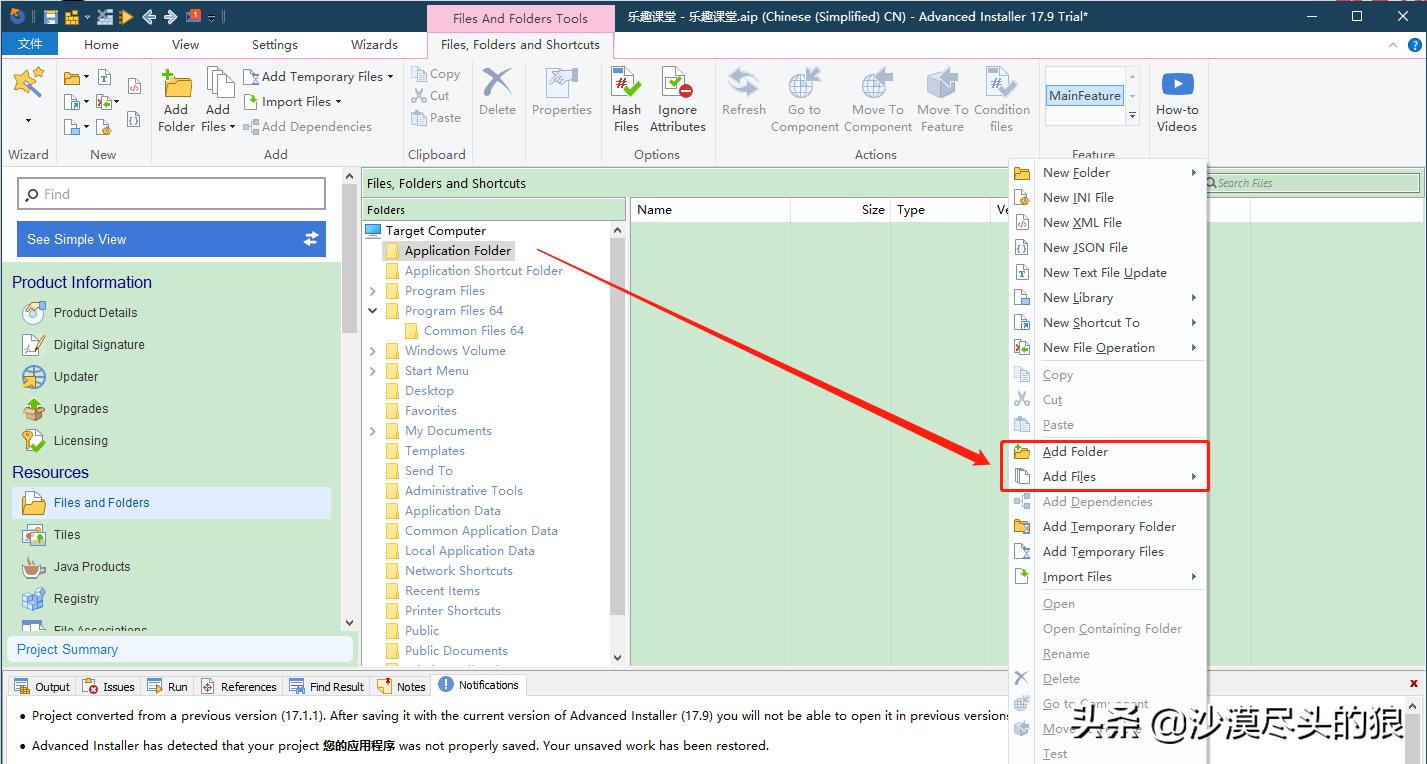Switch to the Wizards ribbon tab
Screen dimensions: 1427x764
[374, 44]
